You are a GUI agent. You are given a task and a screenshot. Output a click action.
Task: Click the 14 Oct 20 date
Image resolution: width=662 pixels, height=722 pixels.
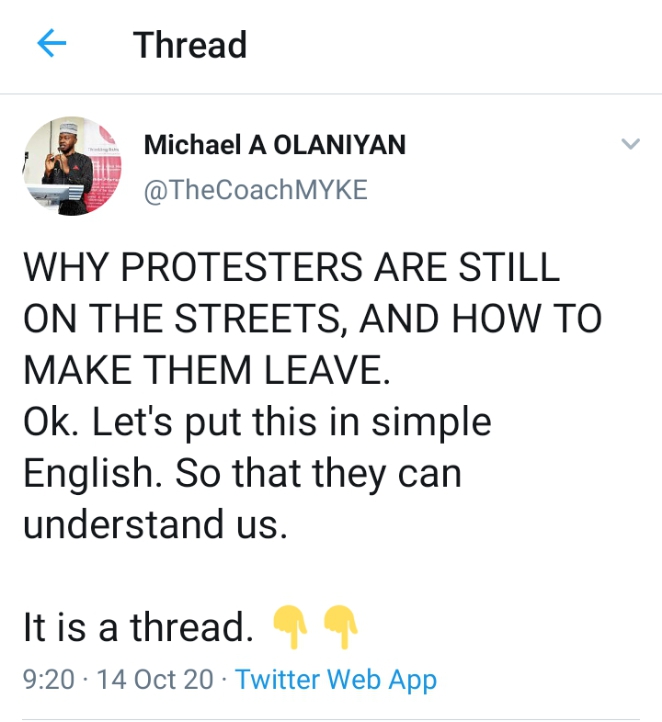tap(155, 680)
